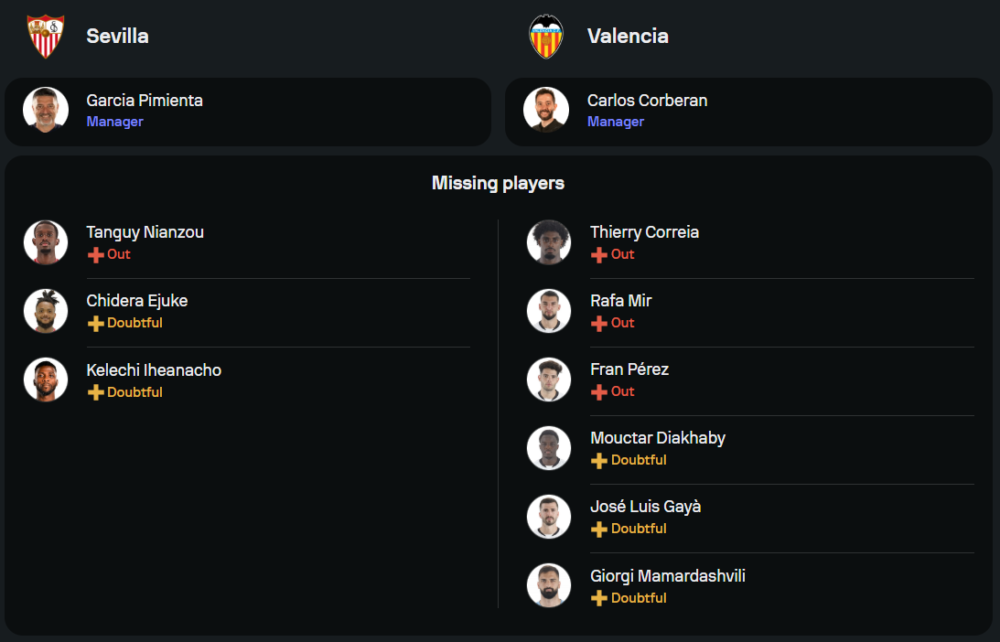The width and height of the screenshot is (1000, 642).
Task: Open Mouctar Diakhaby player name
Action: pos(657,438)
